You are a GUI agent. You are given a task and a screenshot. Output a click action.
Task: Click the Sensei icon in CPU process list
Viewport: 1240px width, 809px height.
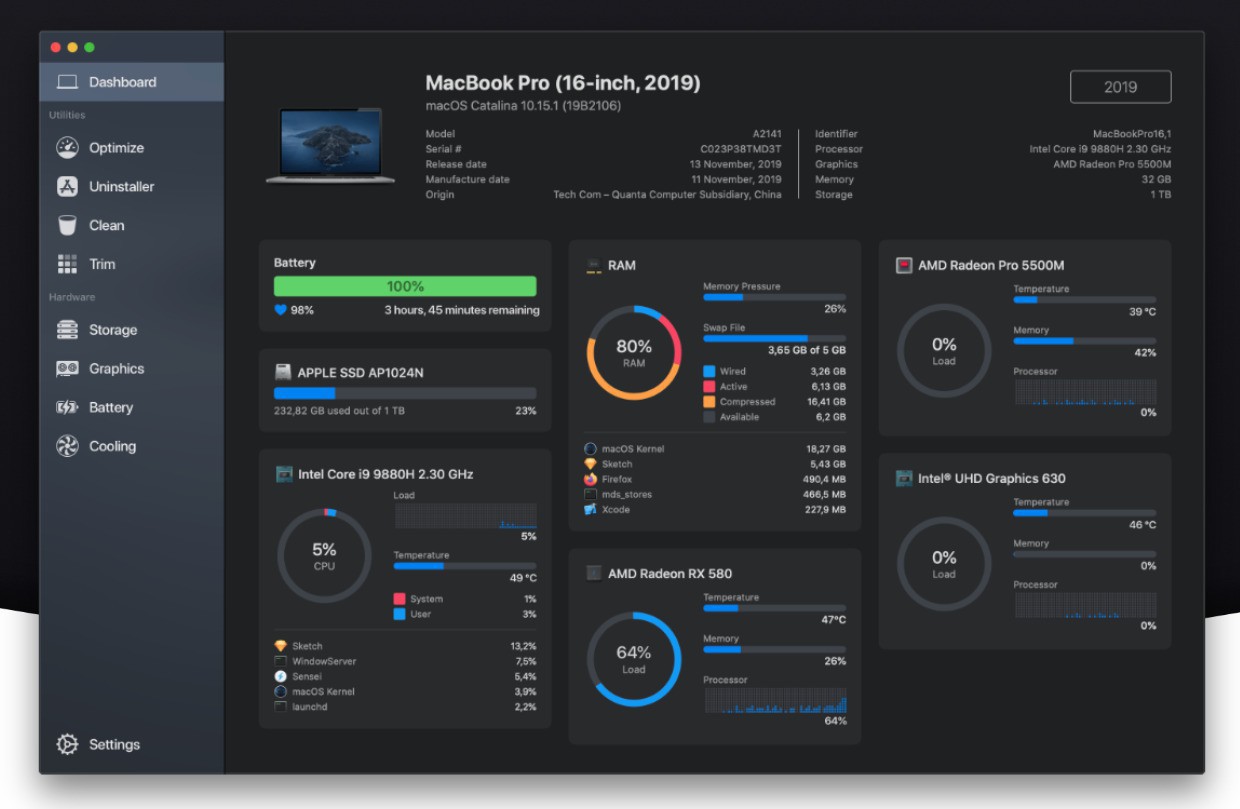(x=281, y=676)
